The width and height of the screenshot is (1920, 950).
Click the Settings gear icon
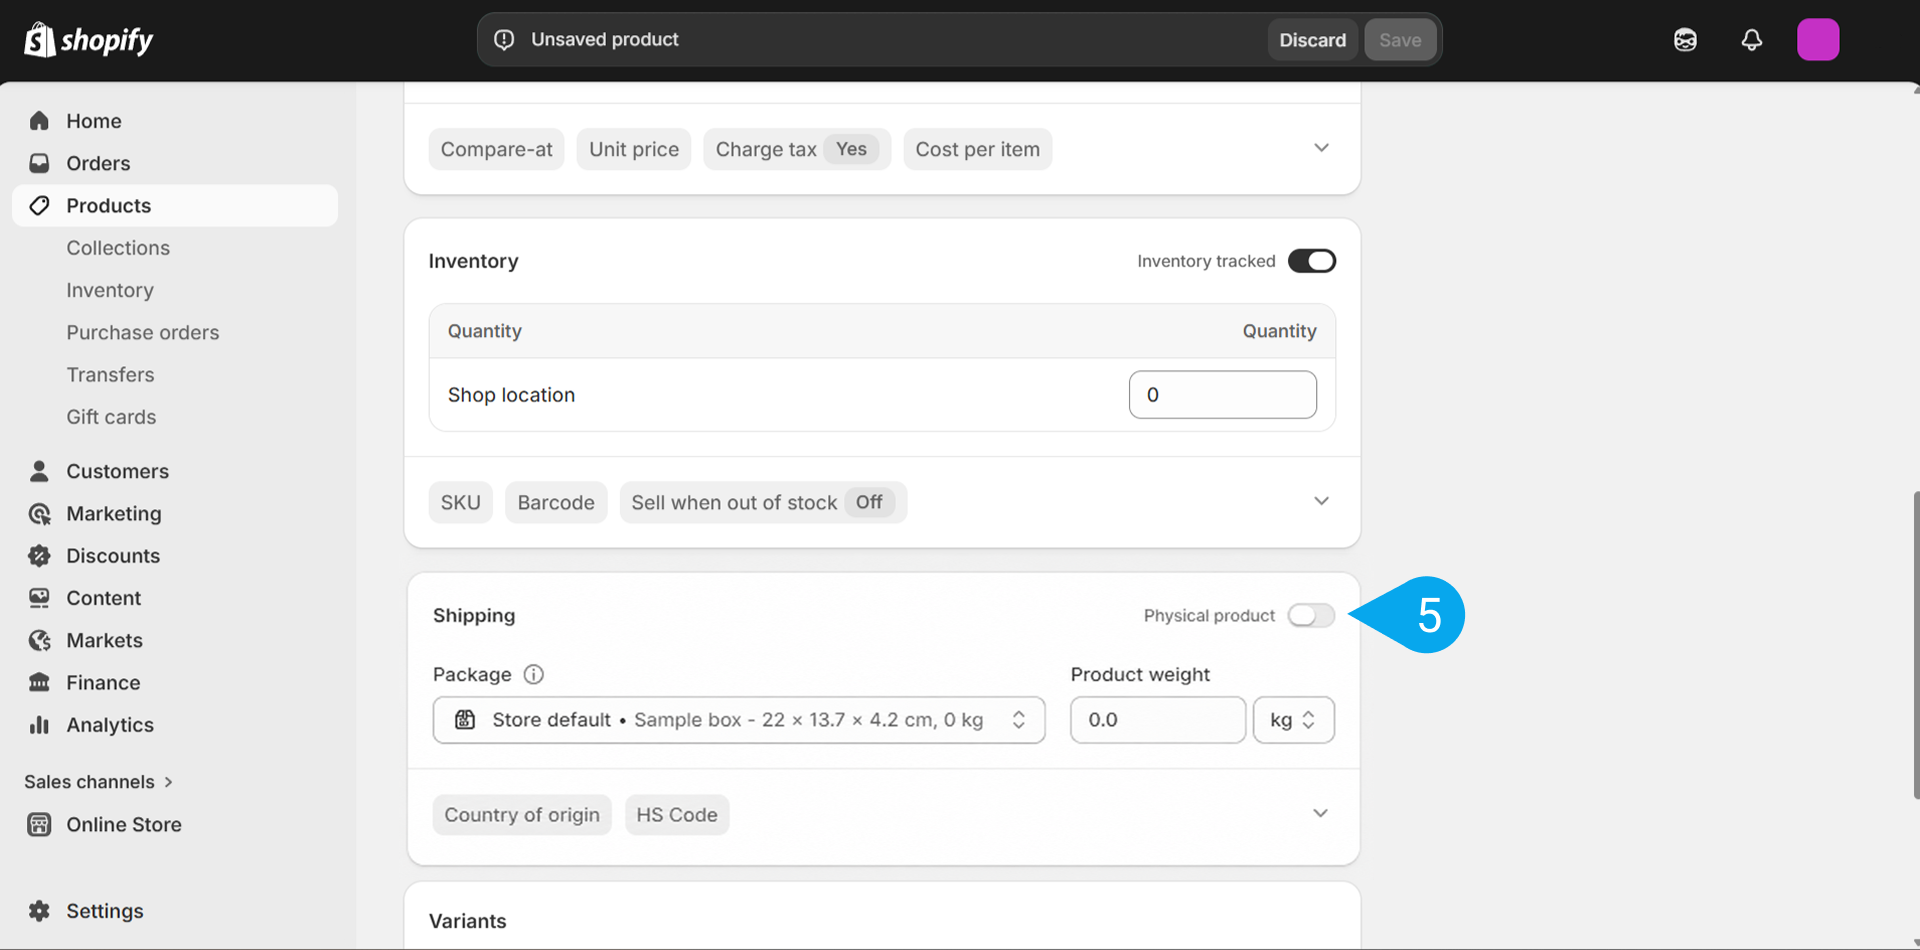(39, 911)
